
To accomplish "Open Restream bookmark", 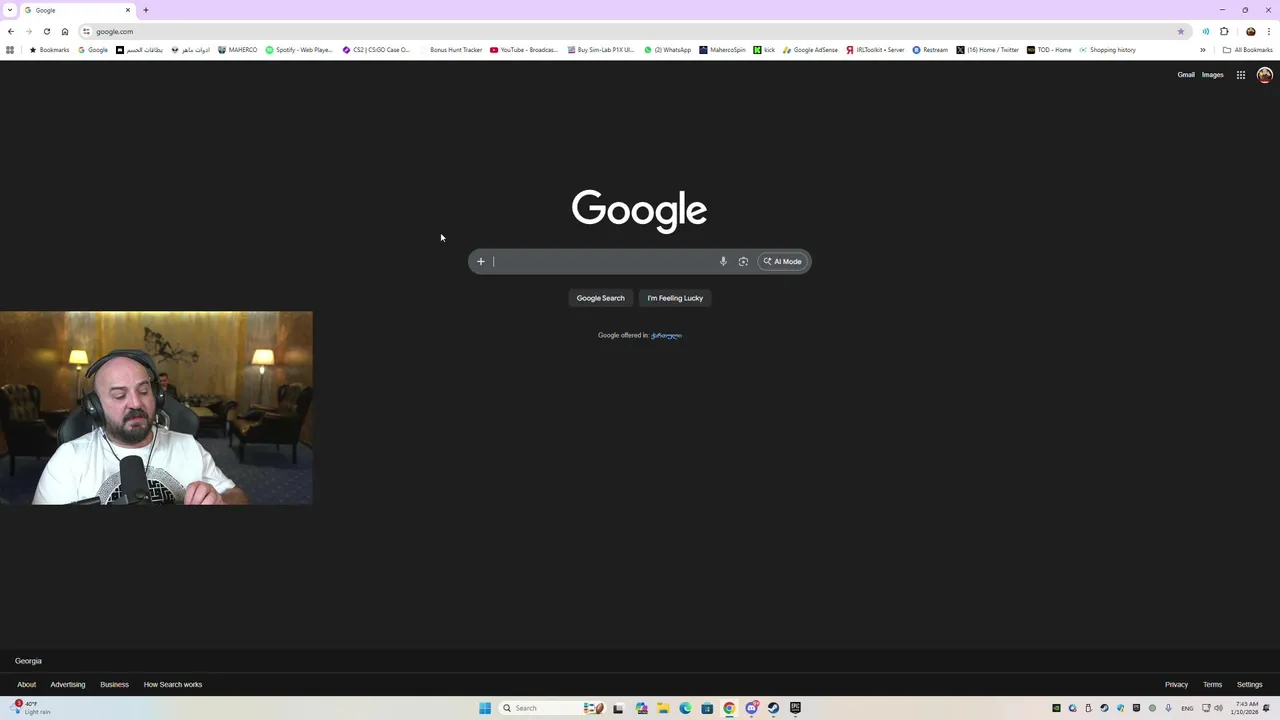I will 930,50.
